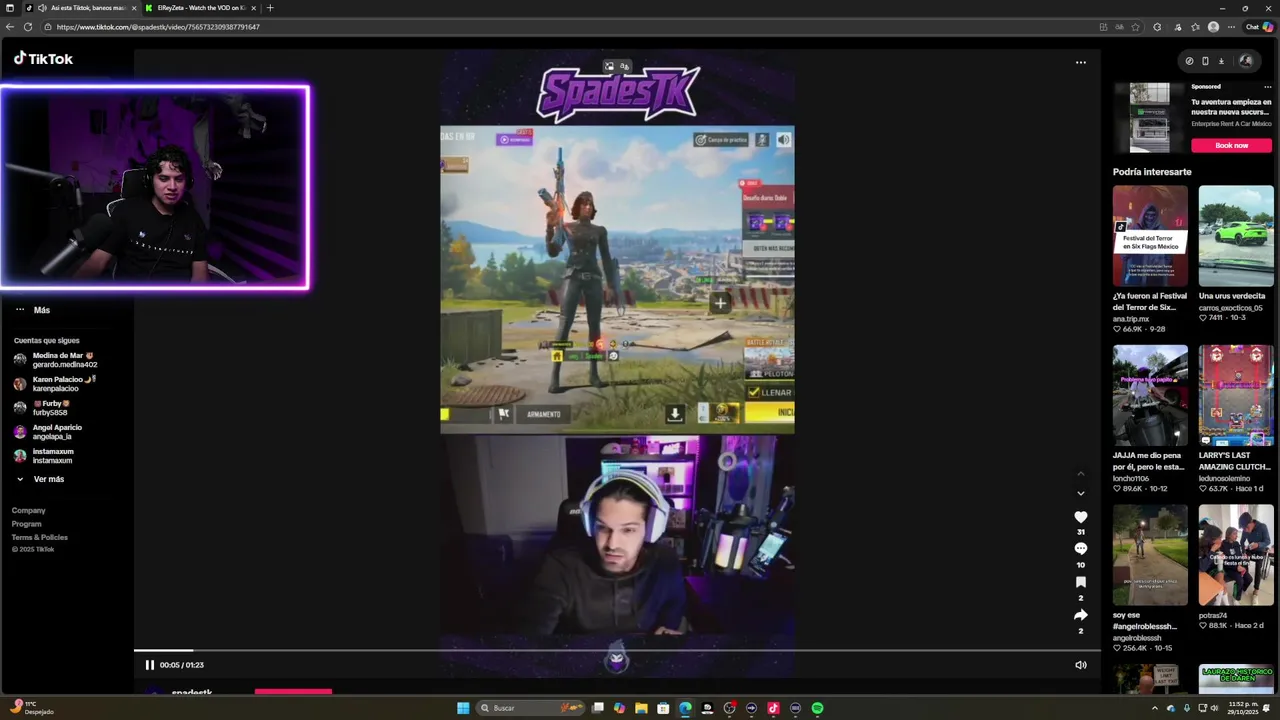The width and height of the screenshot is (1280, 720).
Task: Open browser settings three-dots menu
Action: (1231, 27)
